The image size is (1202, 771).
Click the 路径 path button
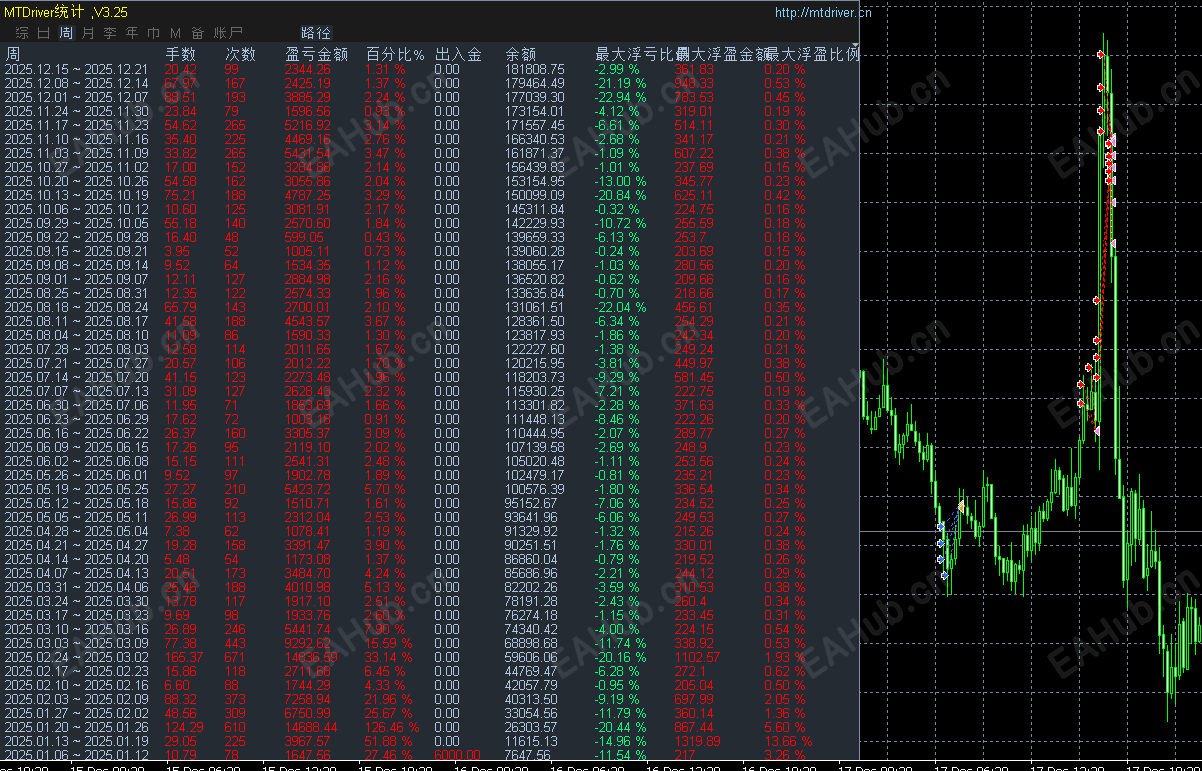[x=316, y=33]
